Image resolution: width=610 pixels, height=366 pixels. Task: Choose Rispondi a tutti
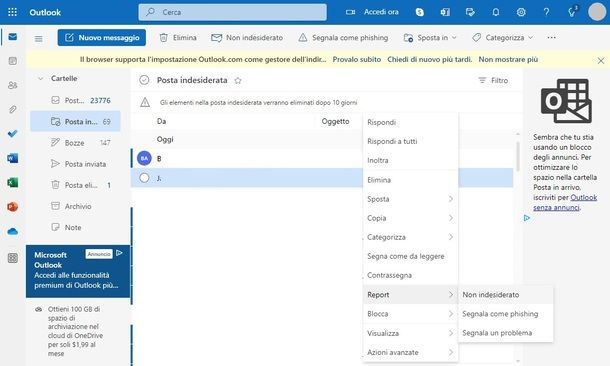(x=410, y=142)
